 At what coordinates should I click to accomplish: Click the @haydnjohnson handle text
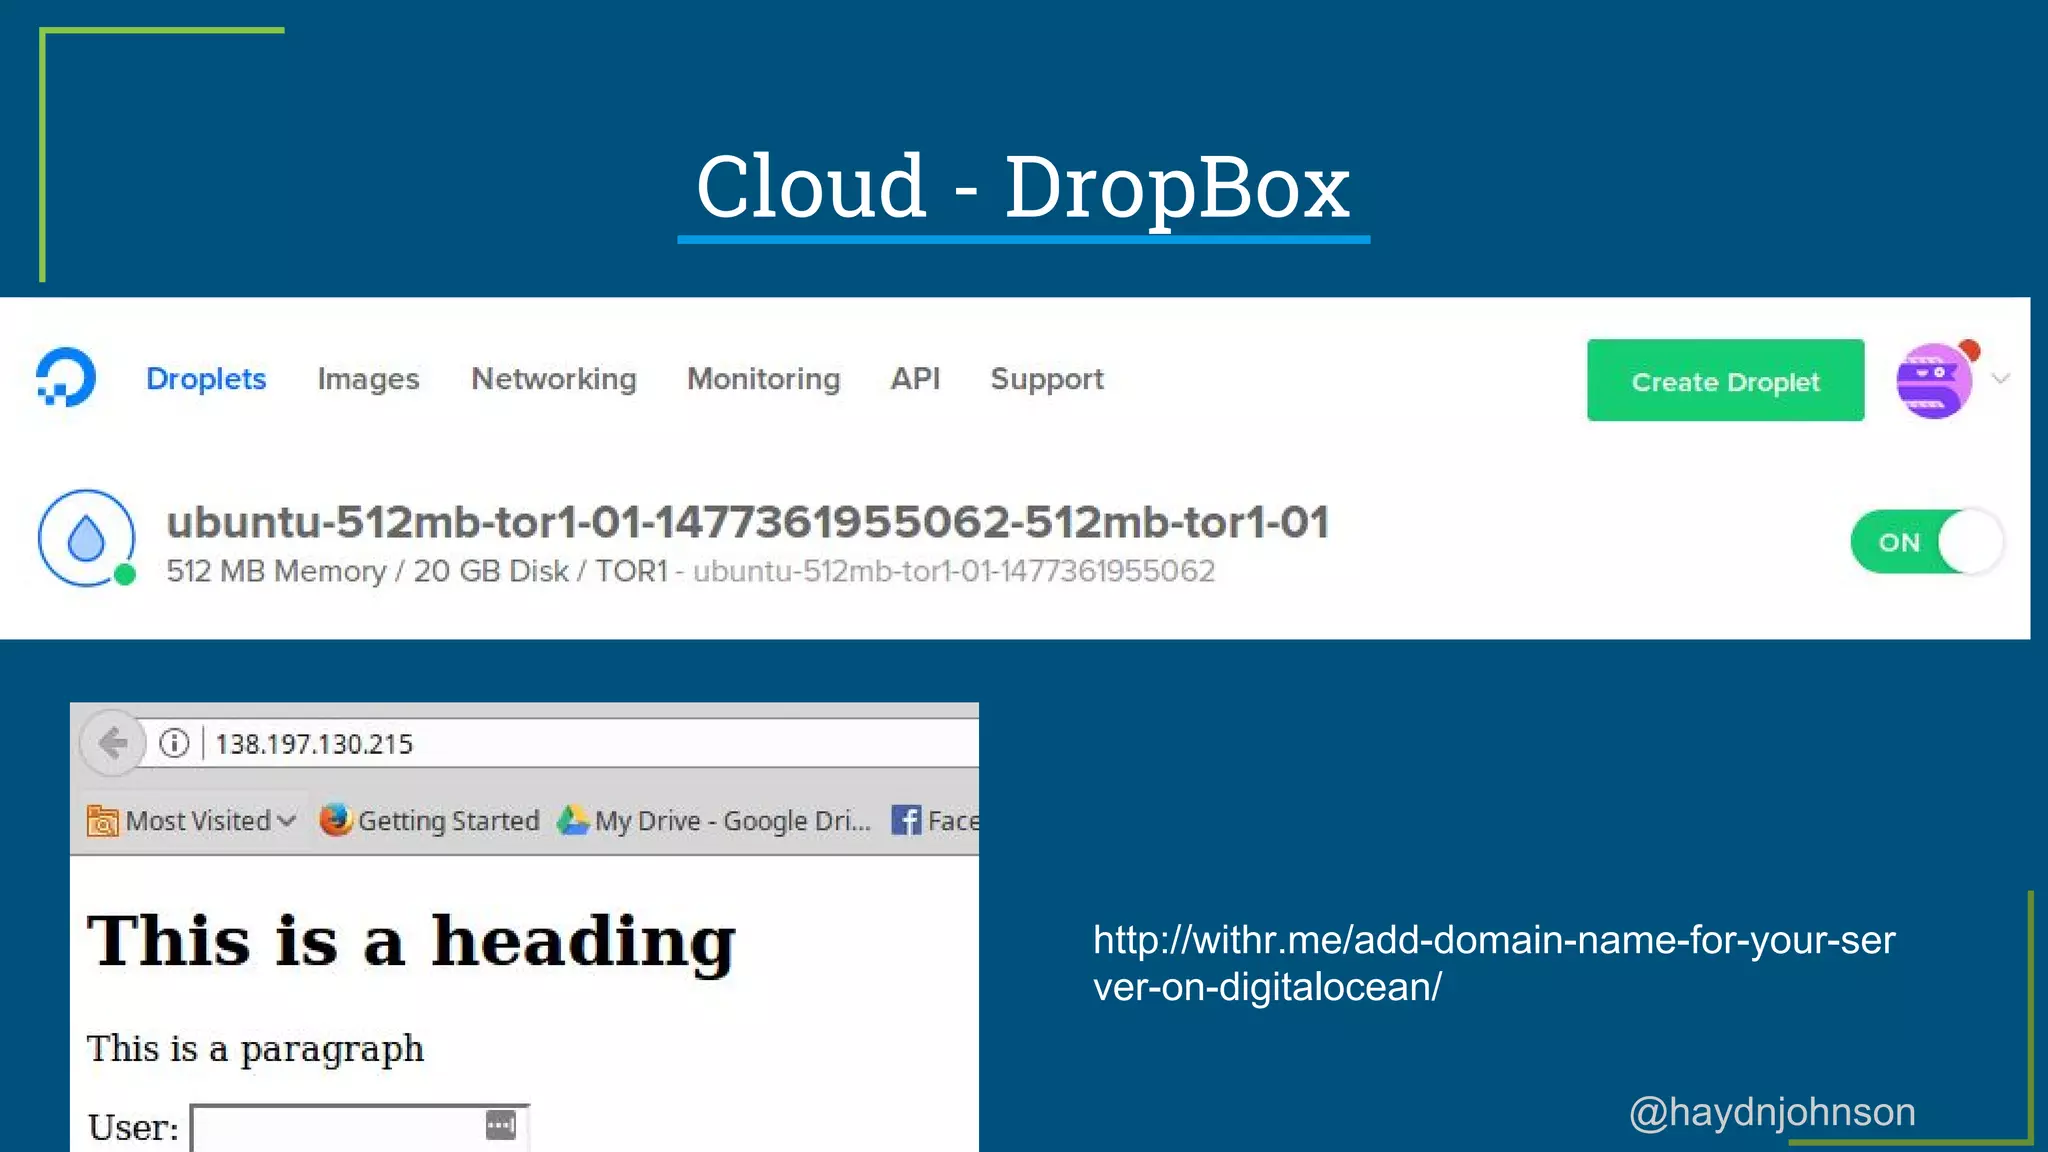(1772, 1112)
